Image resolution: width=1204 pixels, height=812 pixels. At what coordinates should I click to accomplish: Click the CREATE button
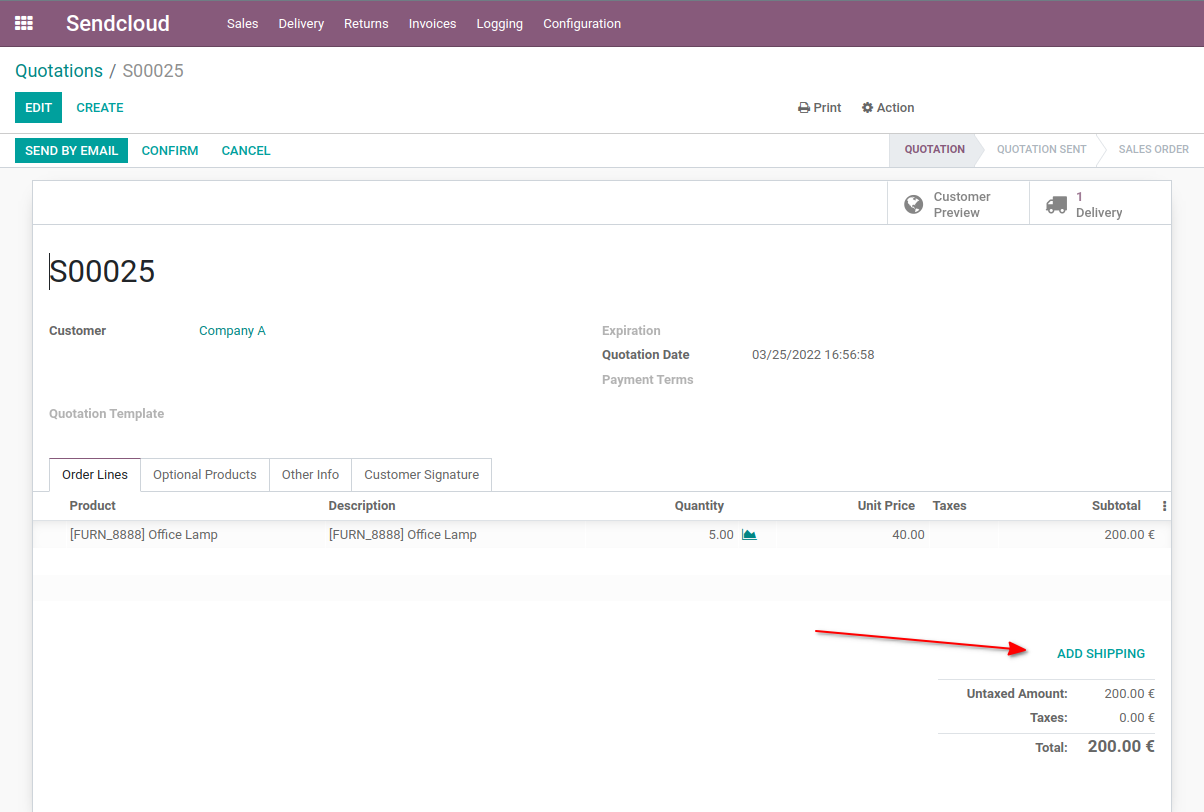click(x=100, y=107)
